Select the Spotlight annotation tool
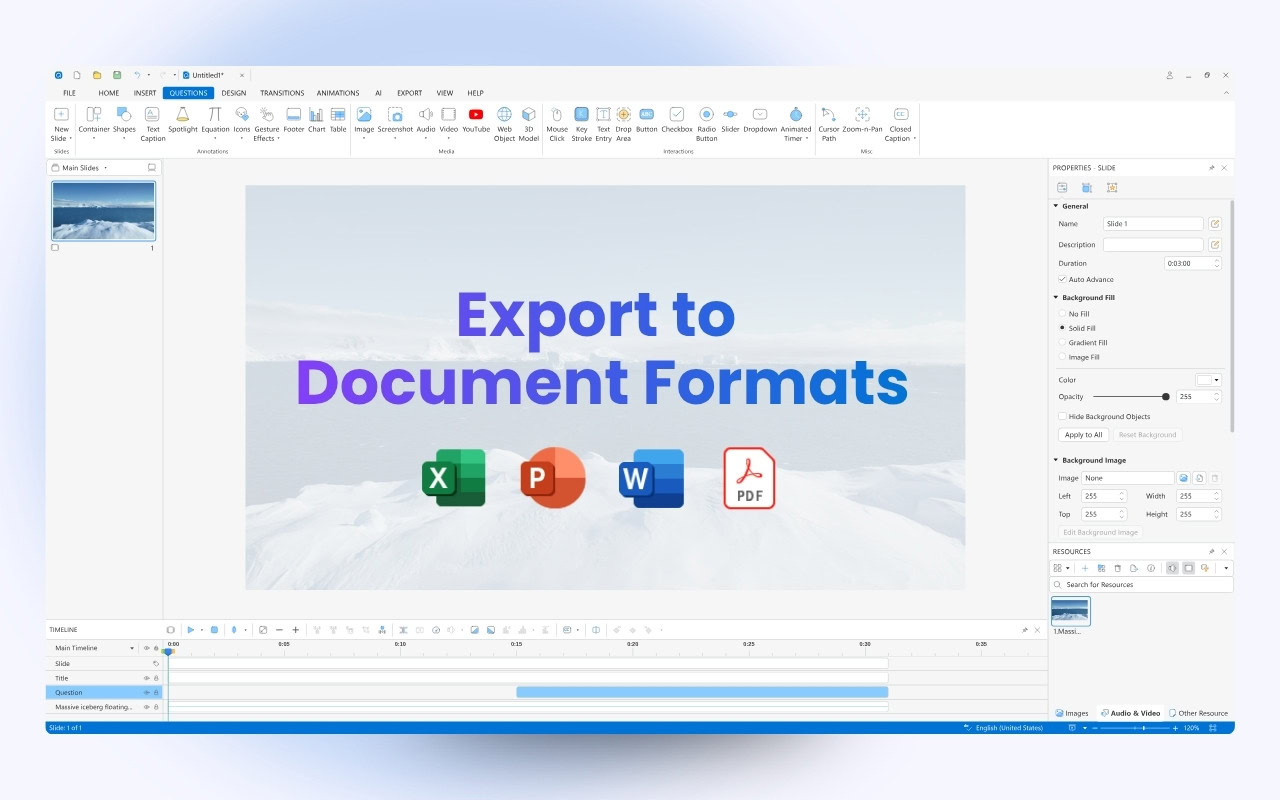Screen dimensions: 1280x800 point(182,122)
